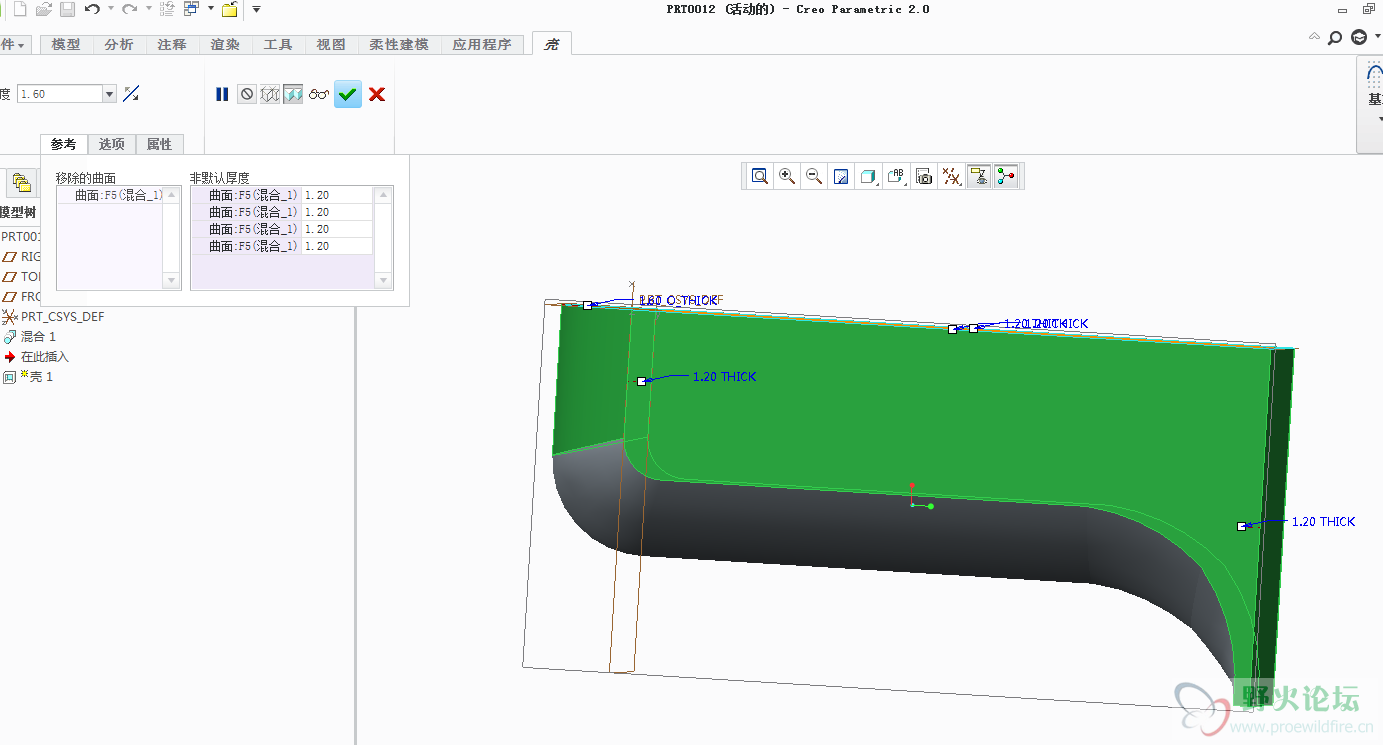Screen dimensions: 1383x745
Task: Switch to the 渲染 ribbon tab
Action: tap(225, 45)
